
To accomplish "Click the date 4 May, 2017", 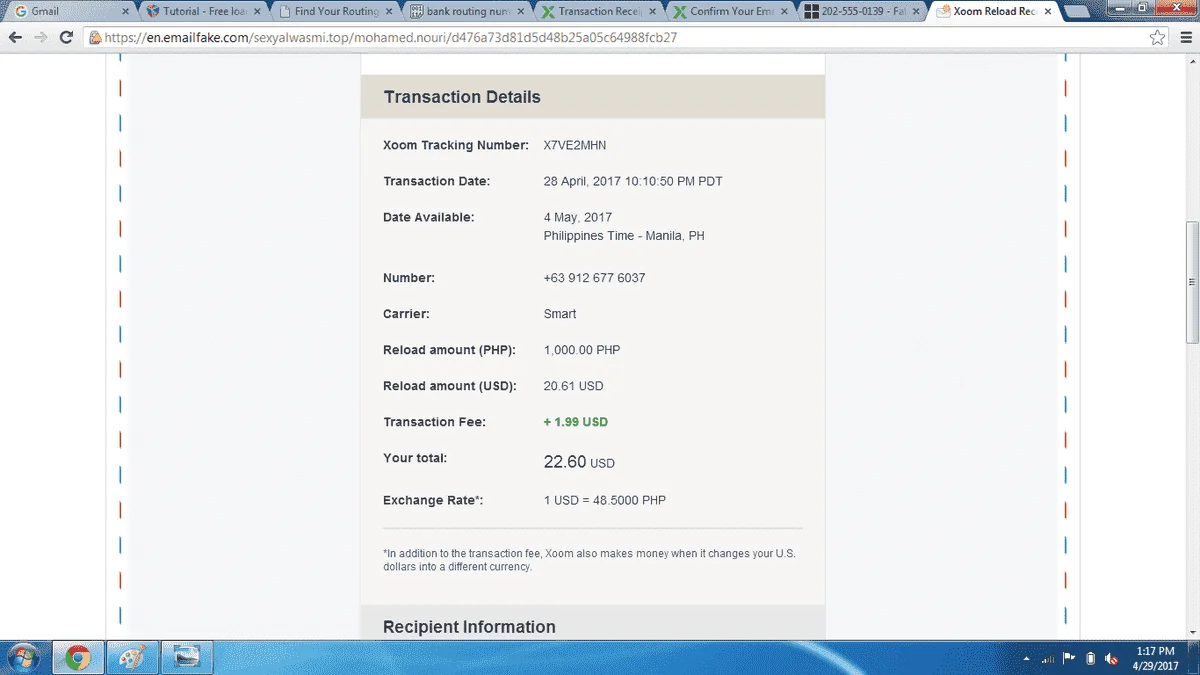I will [x=577, y=217].
